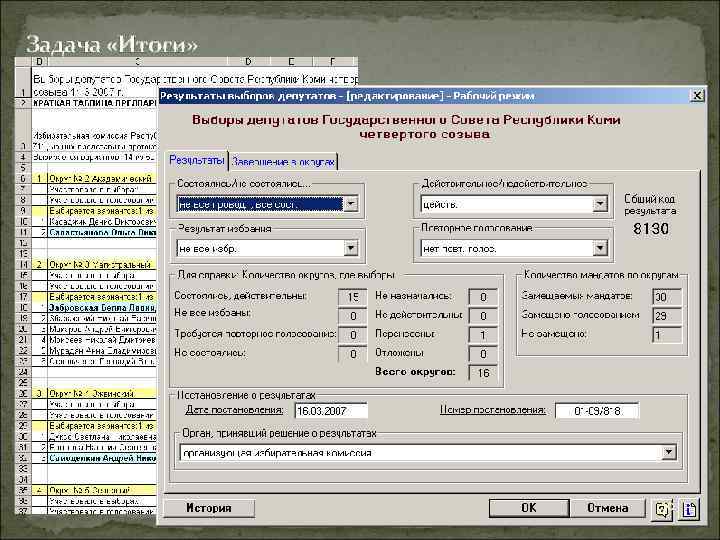The width and height of the screenshot is (720, 540).
Task: Click the Номер постановления input field
Action: click(596, 411)
